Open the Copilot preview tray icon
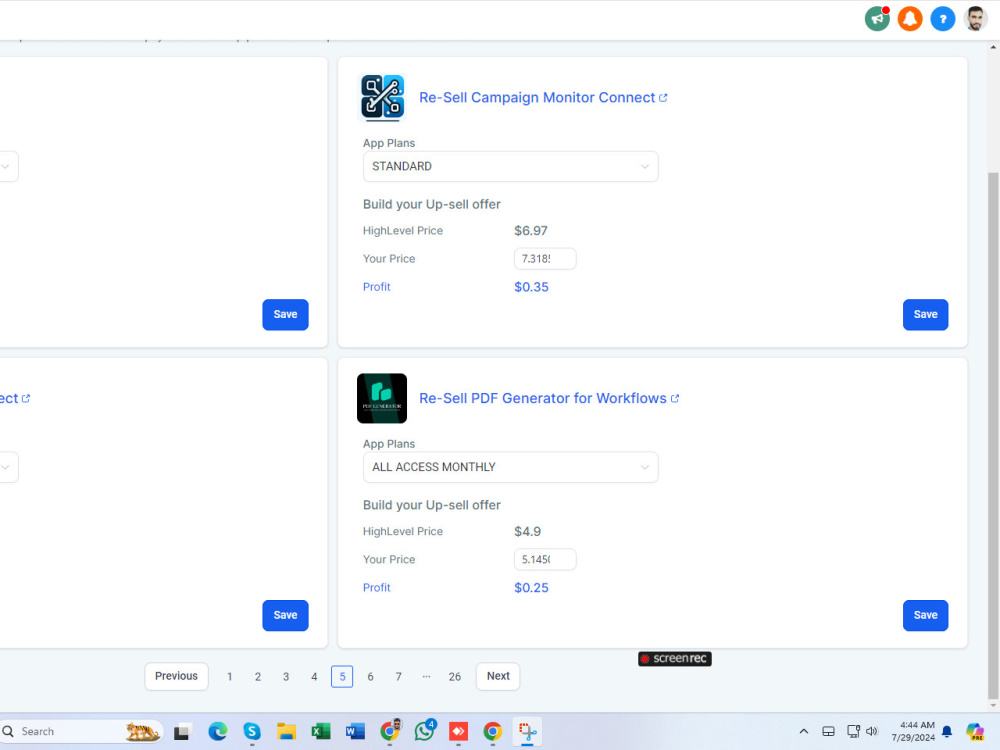 [x=974, y=732]
